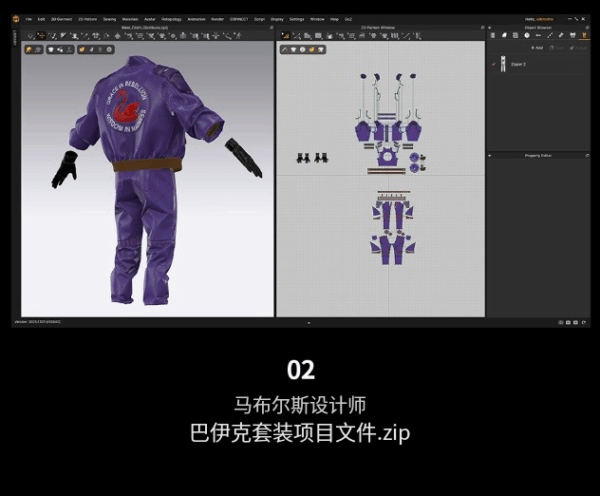This screenshot has width=600, height=496.
Task: Toggle the round sphere render style icon in 3D view
Action: (x=109, y=49)
